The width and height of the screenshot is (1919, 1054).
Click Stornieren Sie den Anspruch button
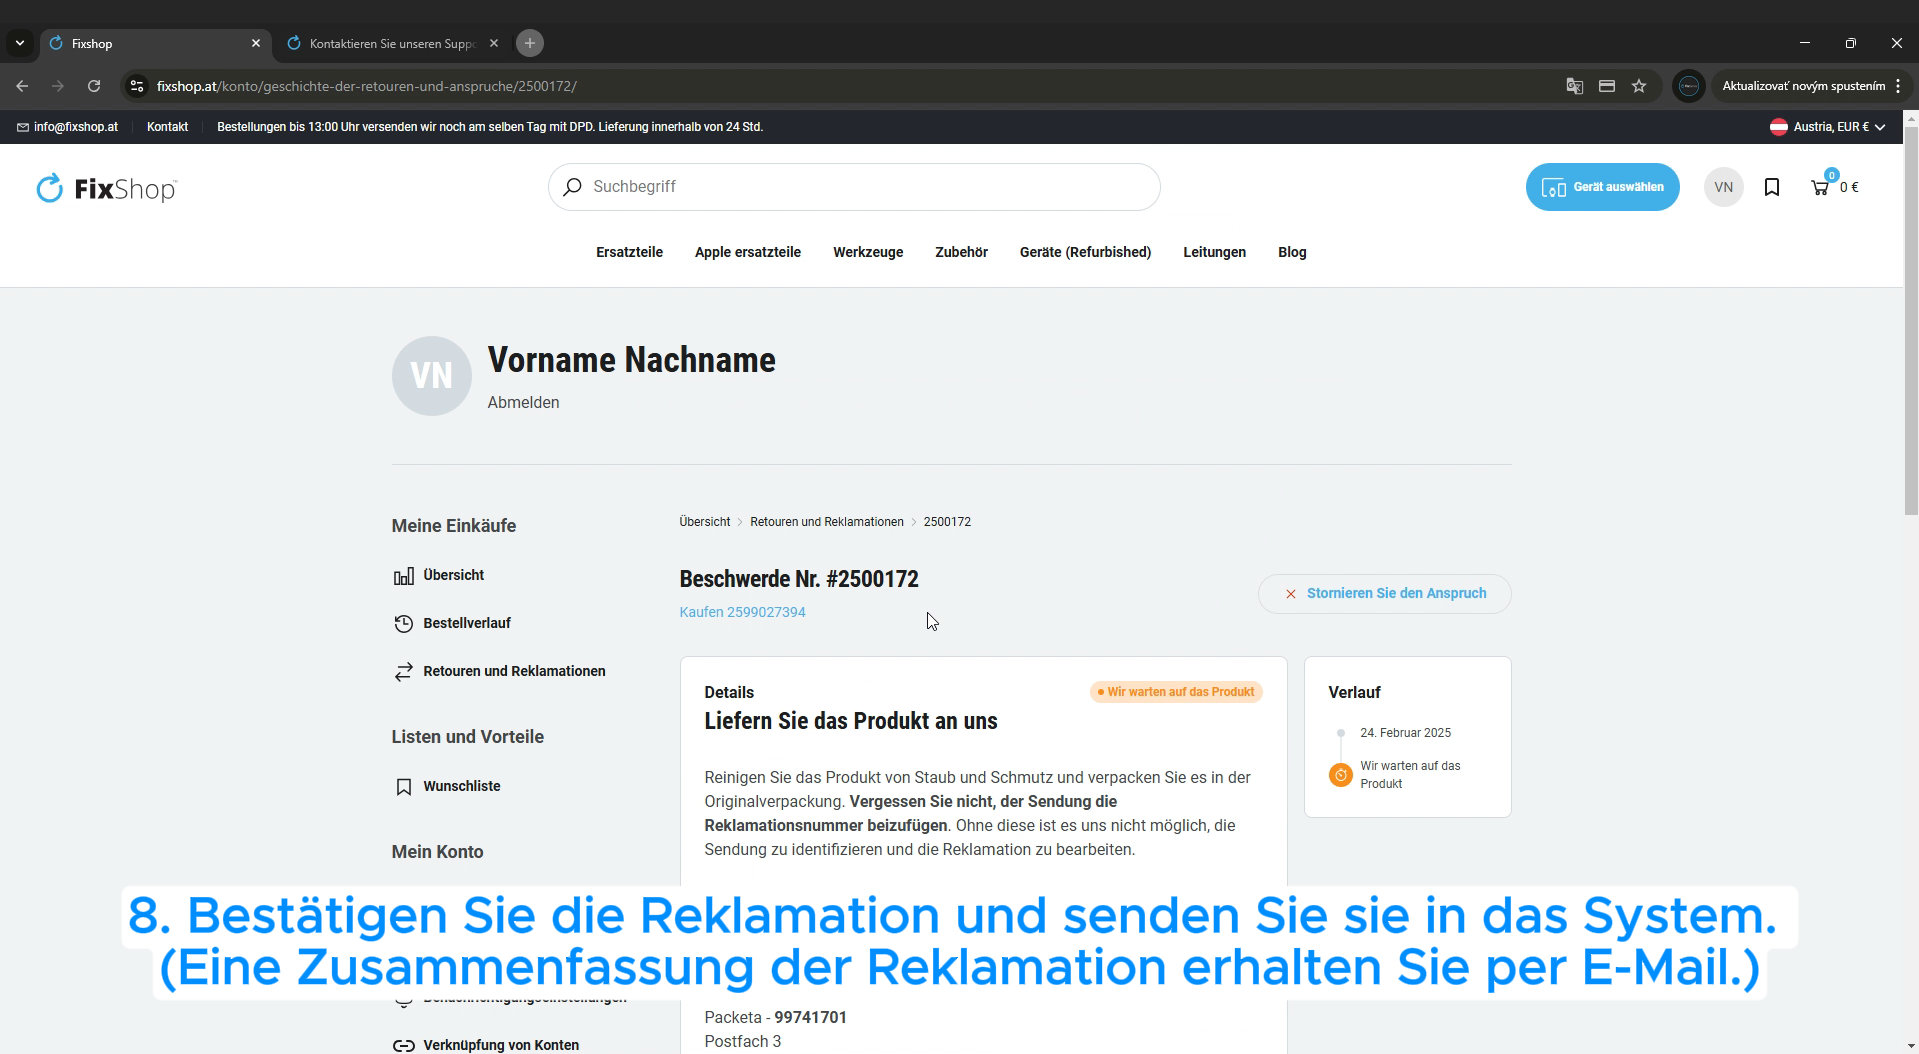(x=1384, y=593)
